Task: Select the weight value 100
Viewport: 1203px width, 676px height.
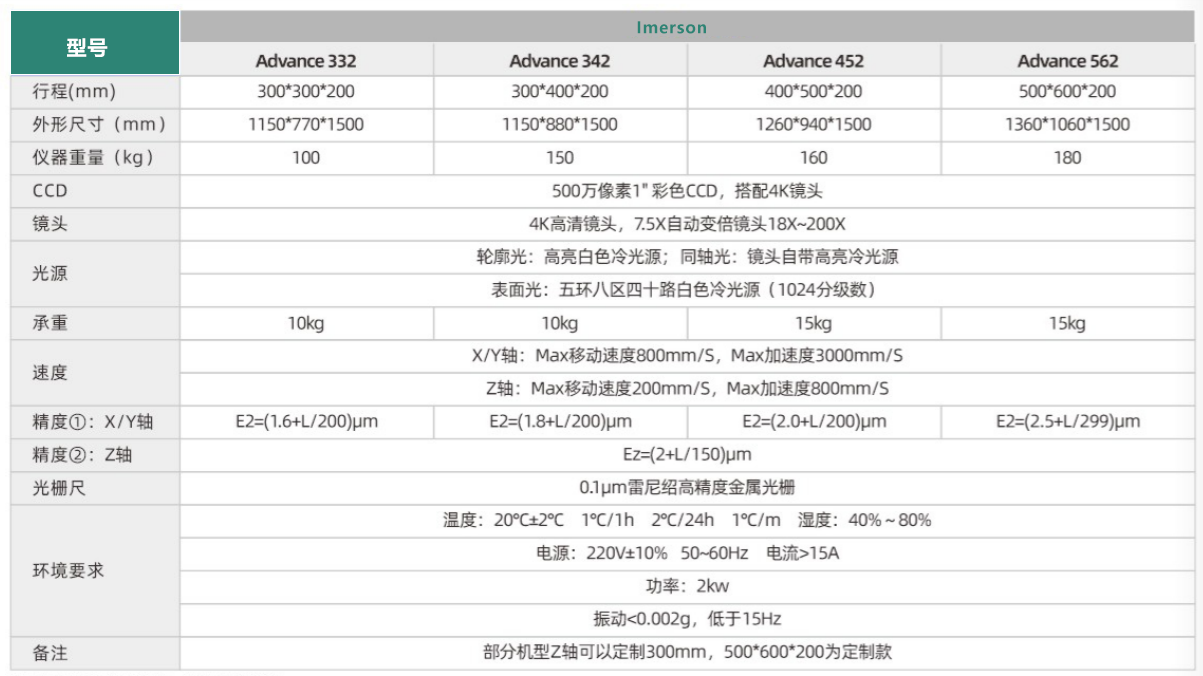Action: pyautogui.click(x=306, y=158)
